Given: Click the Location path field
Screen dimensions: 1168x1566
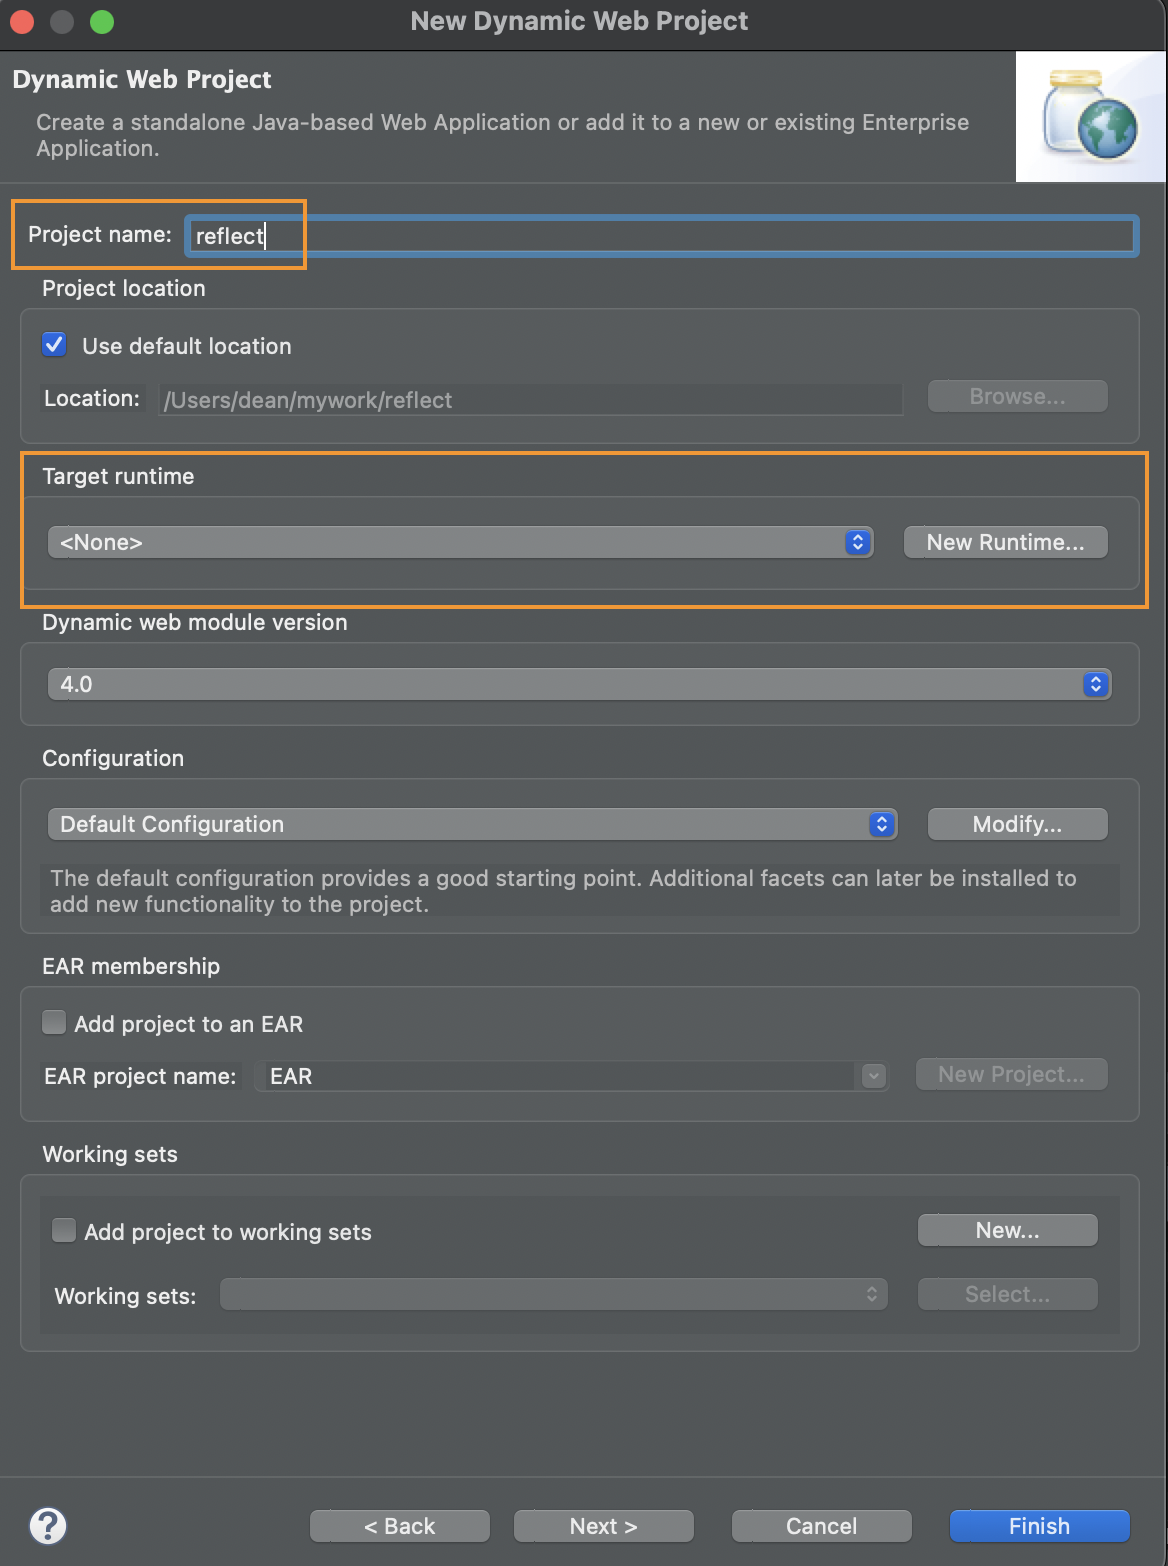Looking at the screenshot, I should tap(530, 400).
